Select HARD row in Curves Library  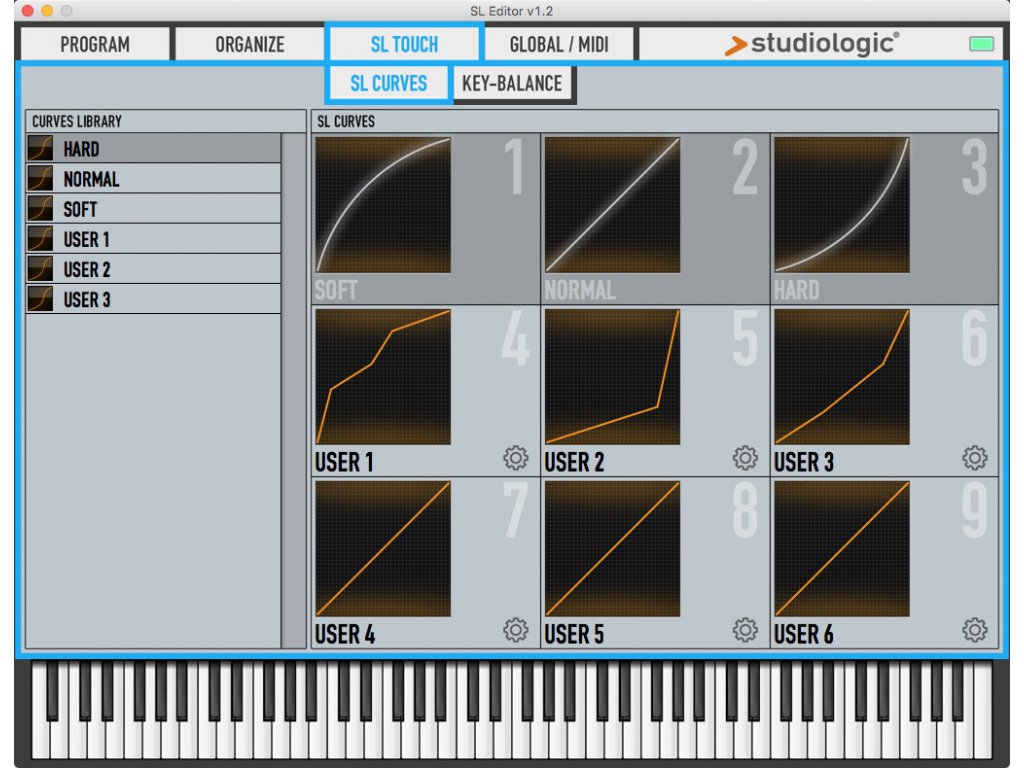(153, 148)
